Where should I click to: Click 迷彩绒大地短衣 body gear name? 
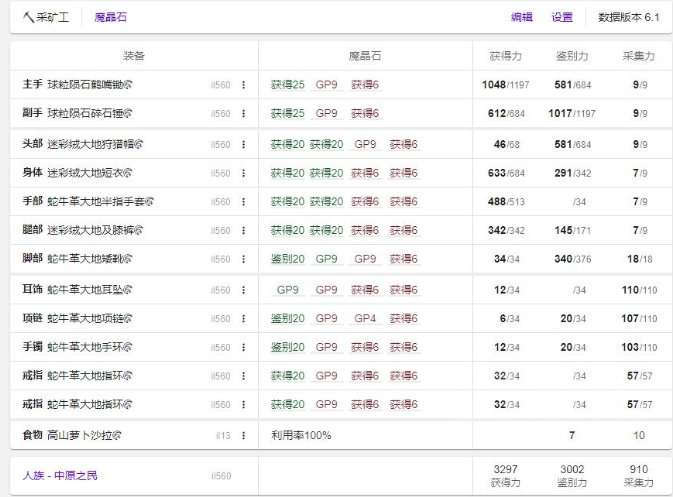pyautogui.click(x=85, y=173)
